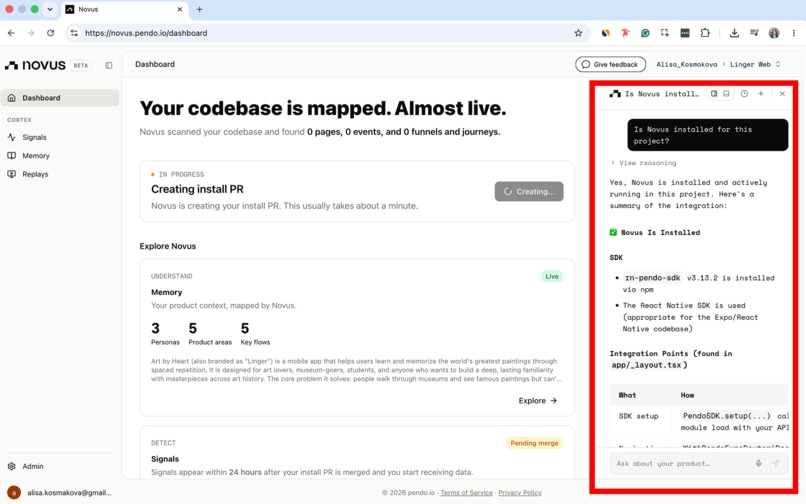Click the "Is Novus install…" chat title

(662, 94)
